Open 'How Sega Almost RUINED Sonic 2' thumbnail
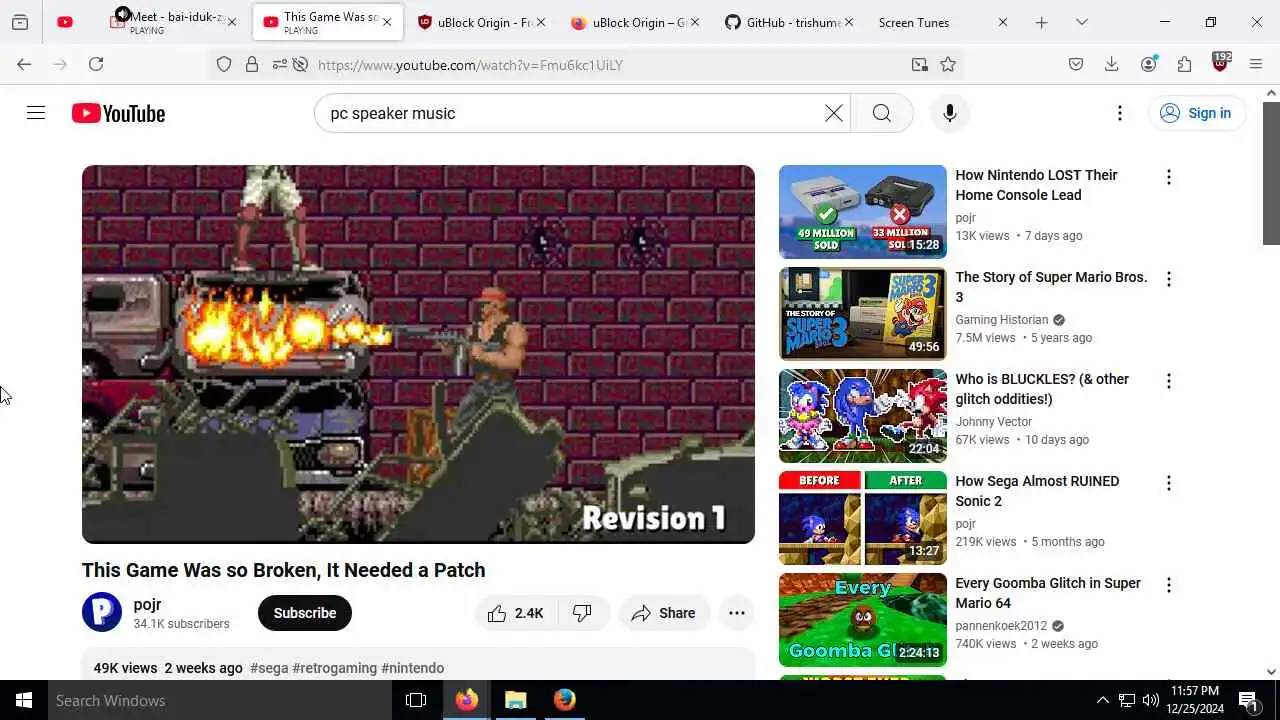The width and height of the screenshot is (1280, 720). pyautogui.click(x=862, y=518)
